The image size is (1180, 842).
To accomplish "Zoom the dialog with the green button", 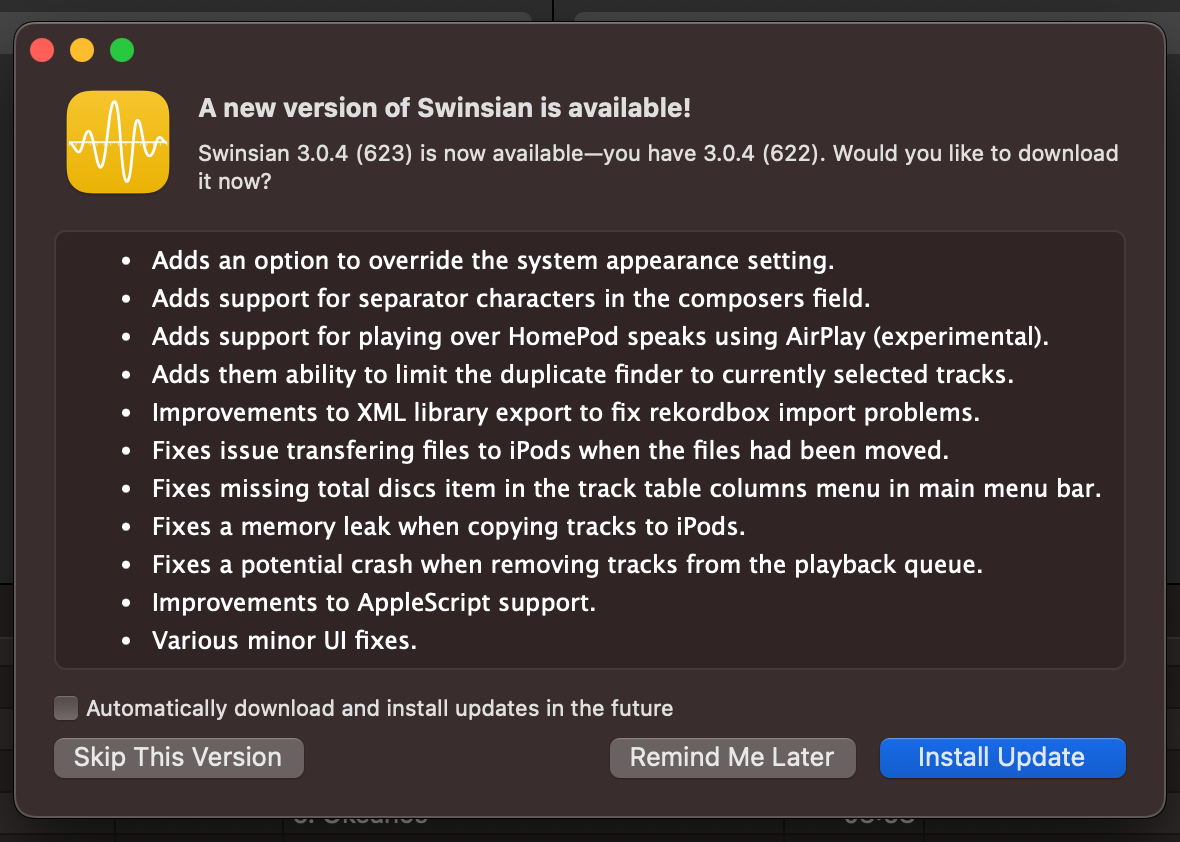I will click(x=122, y=50).
